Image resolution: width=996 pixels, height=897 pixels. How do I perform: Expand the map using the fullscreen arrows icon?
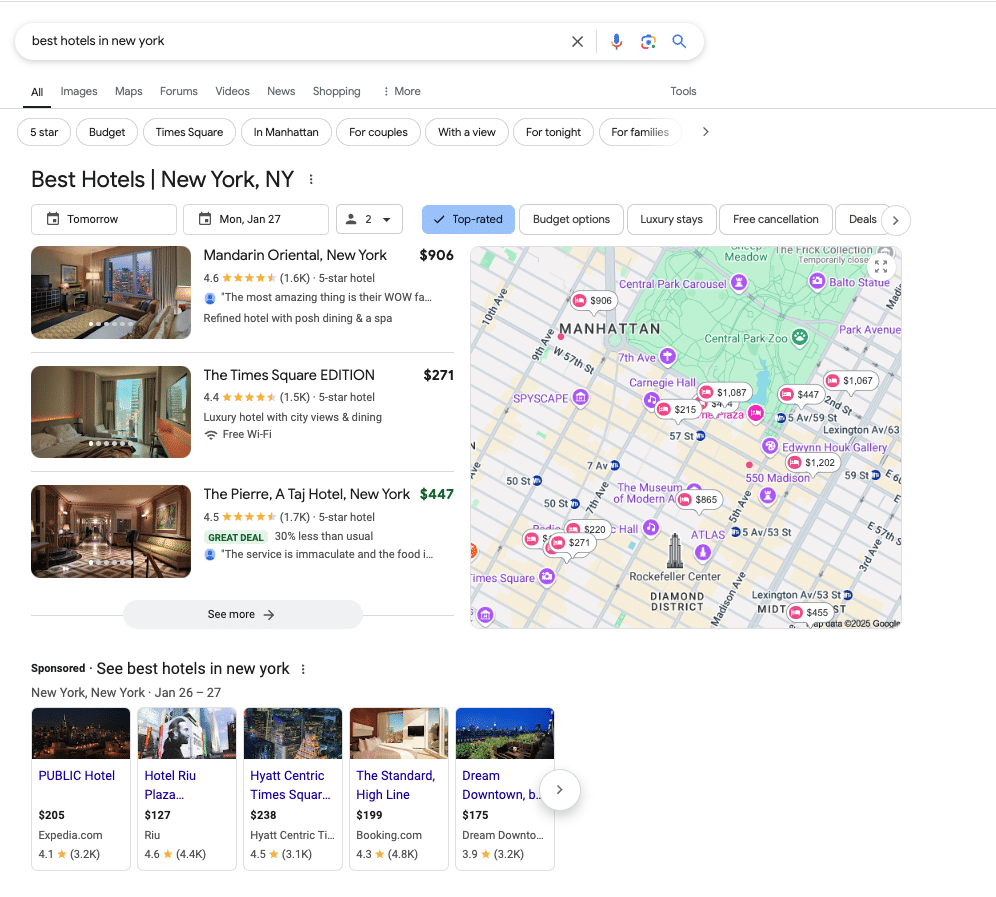pyautogui.click(x=881, y=266)
